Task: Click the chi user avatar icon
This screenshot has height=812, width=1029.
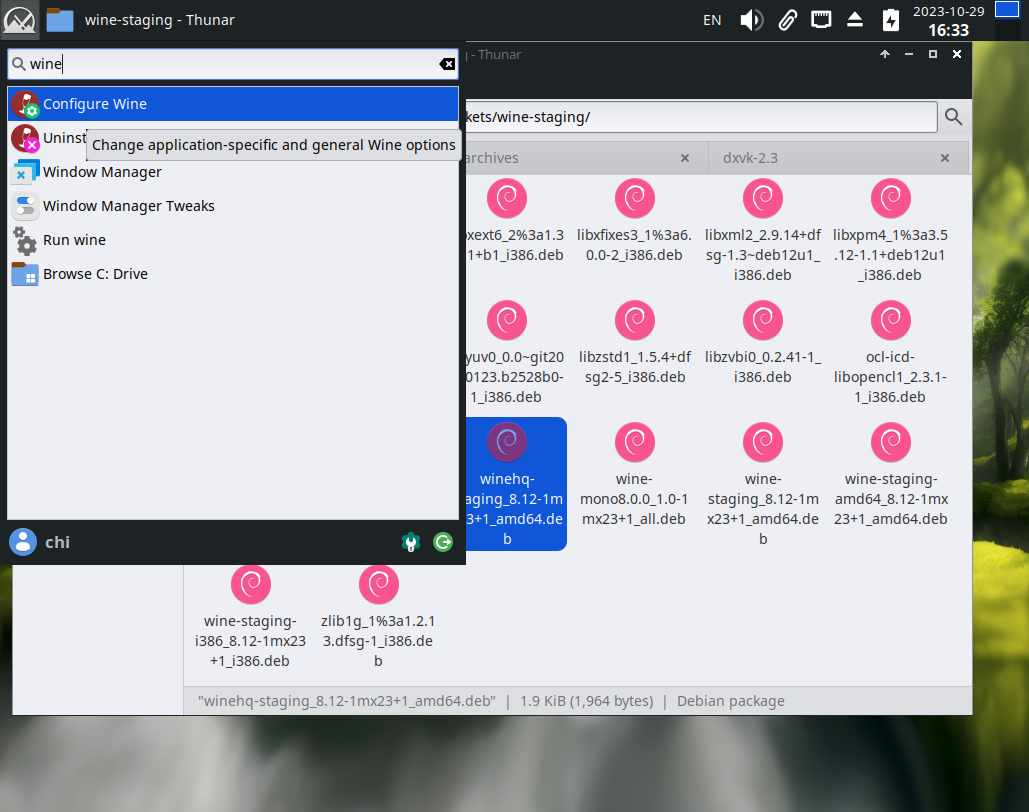Action: 23,542
